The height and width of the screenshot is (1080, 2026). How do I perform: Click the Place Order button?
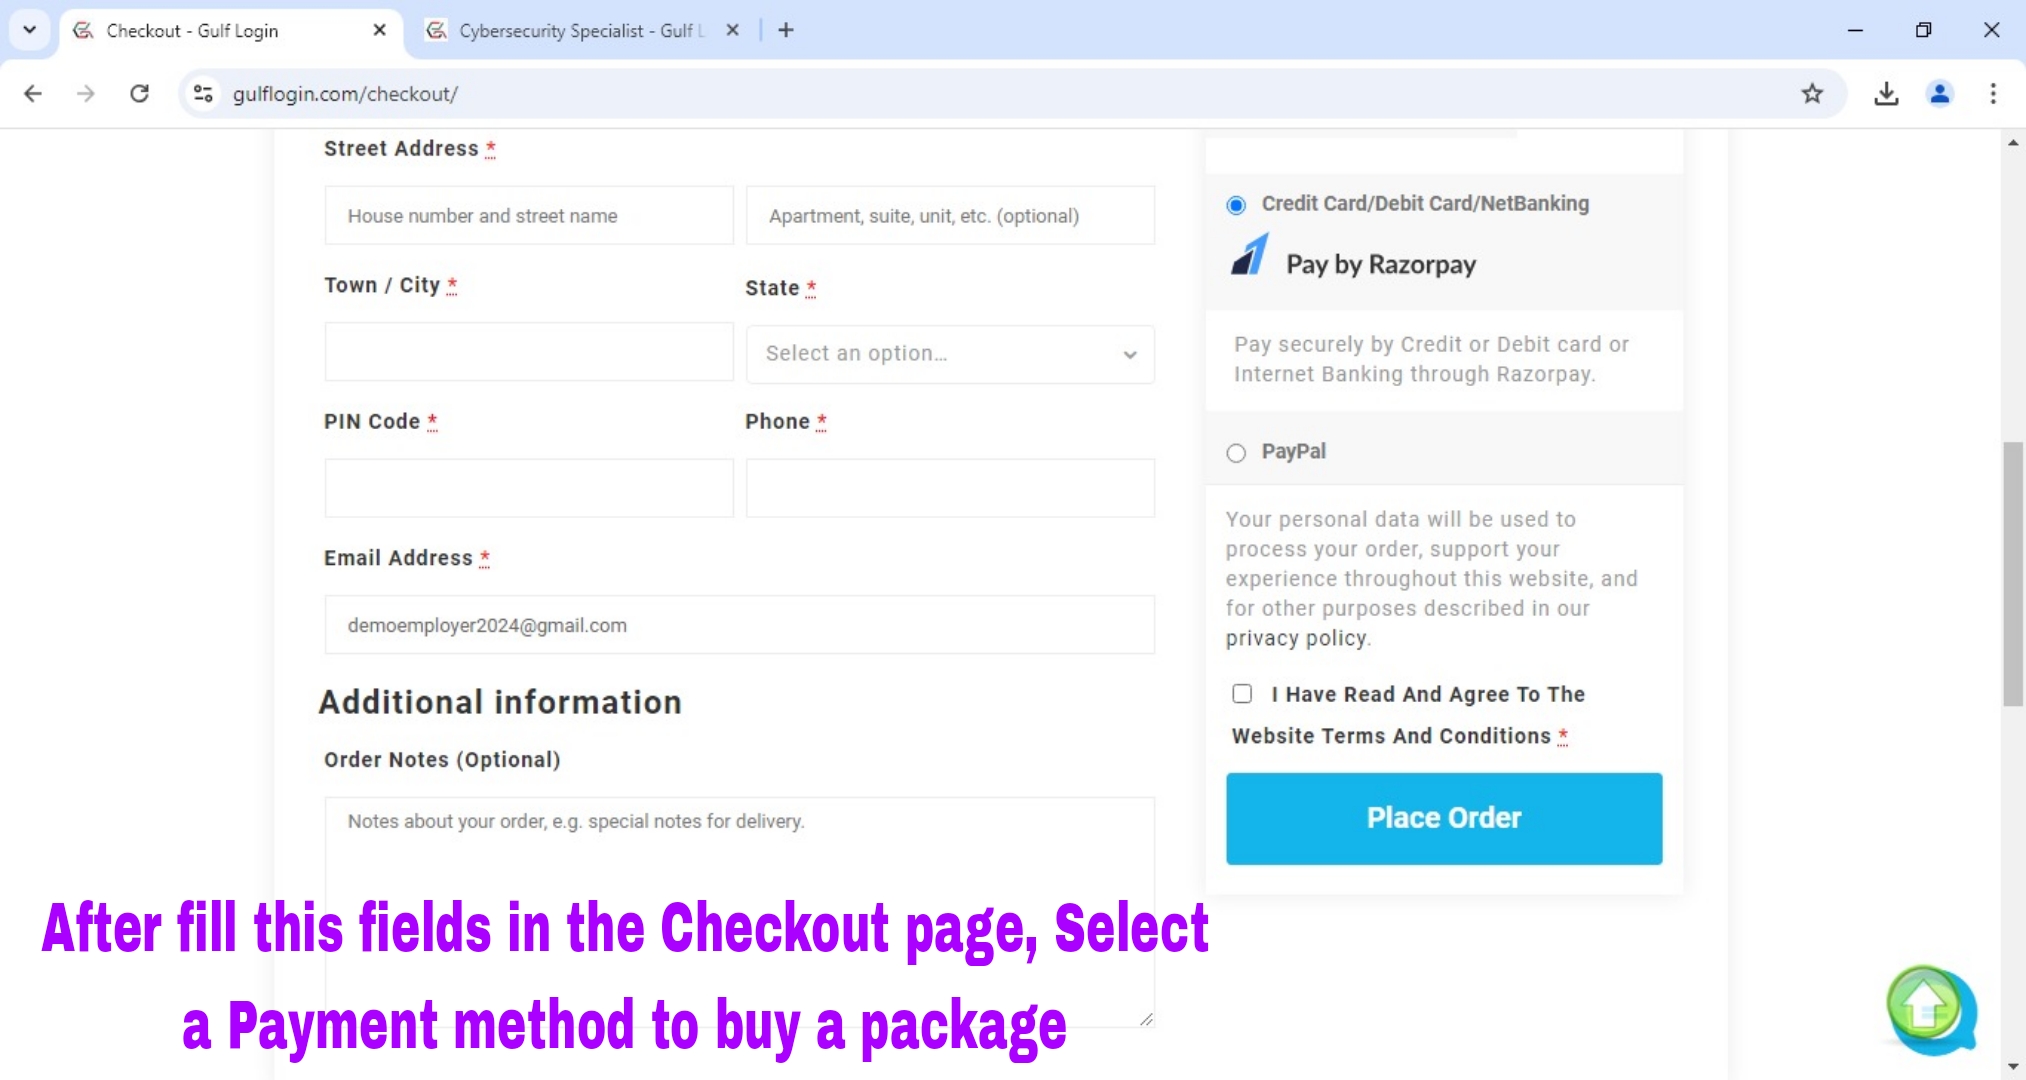click(1443, 818)
